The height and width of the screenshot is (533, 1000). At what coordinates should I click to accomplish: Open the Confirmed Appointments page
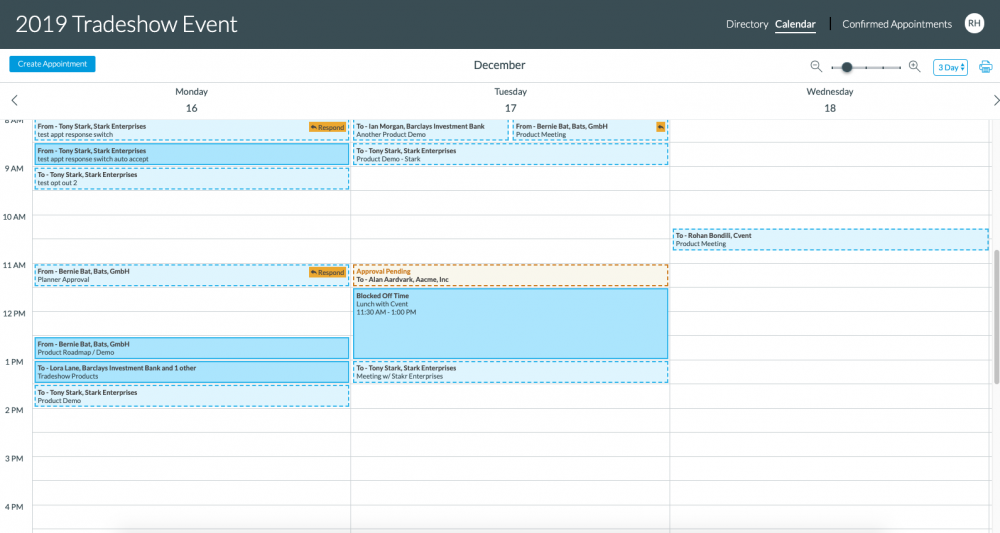coord(896,24)
